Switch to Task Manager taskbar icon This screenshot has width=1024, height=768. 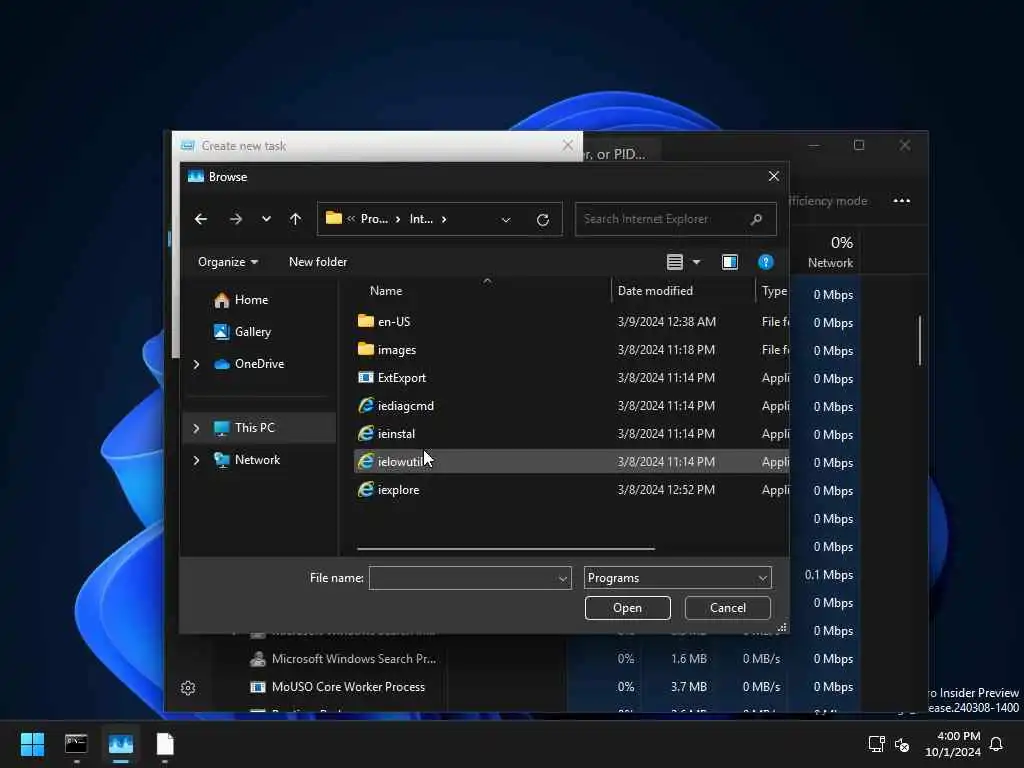tap(121, 744)
